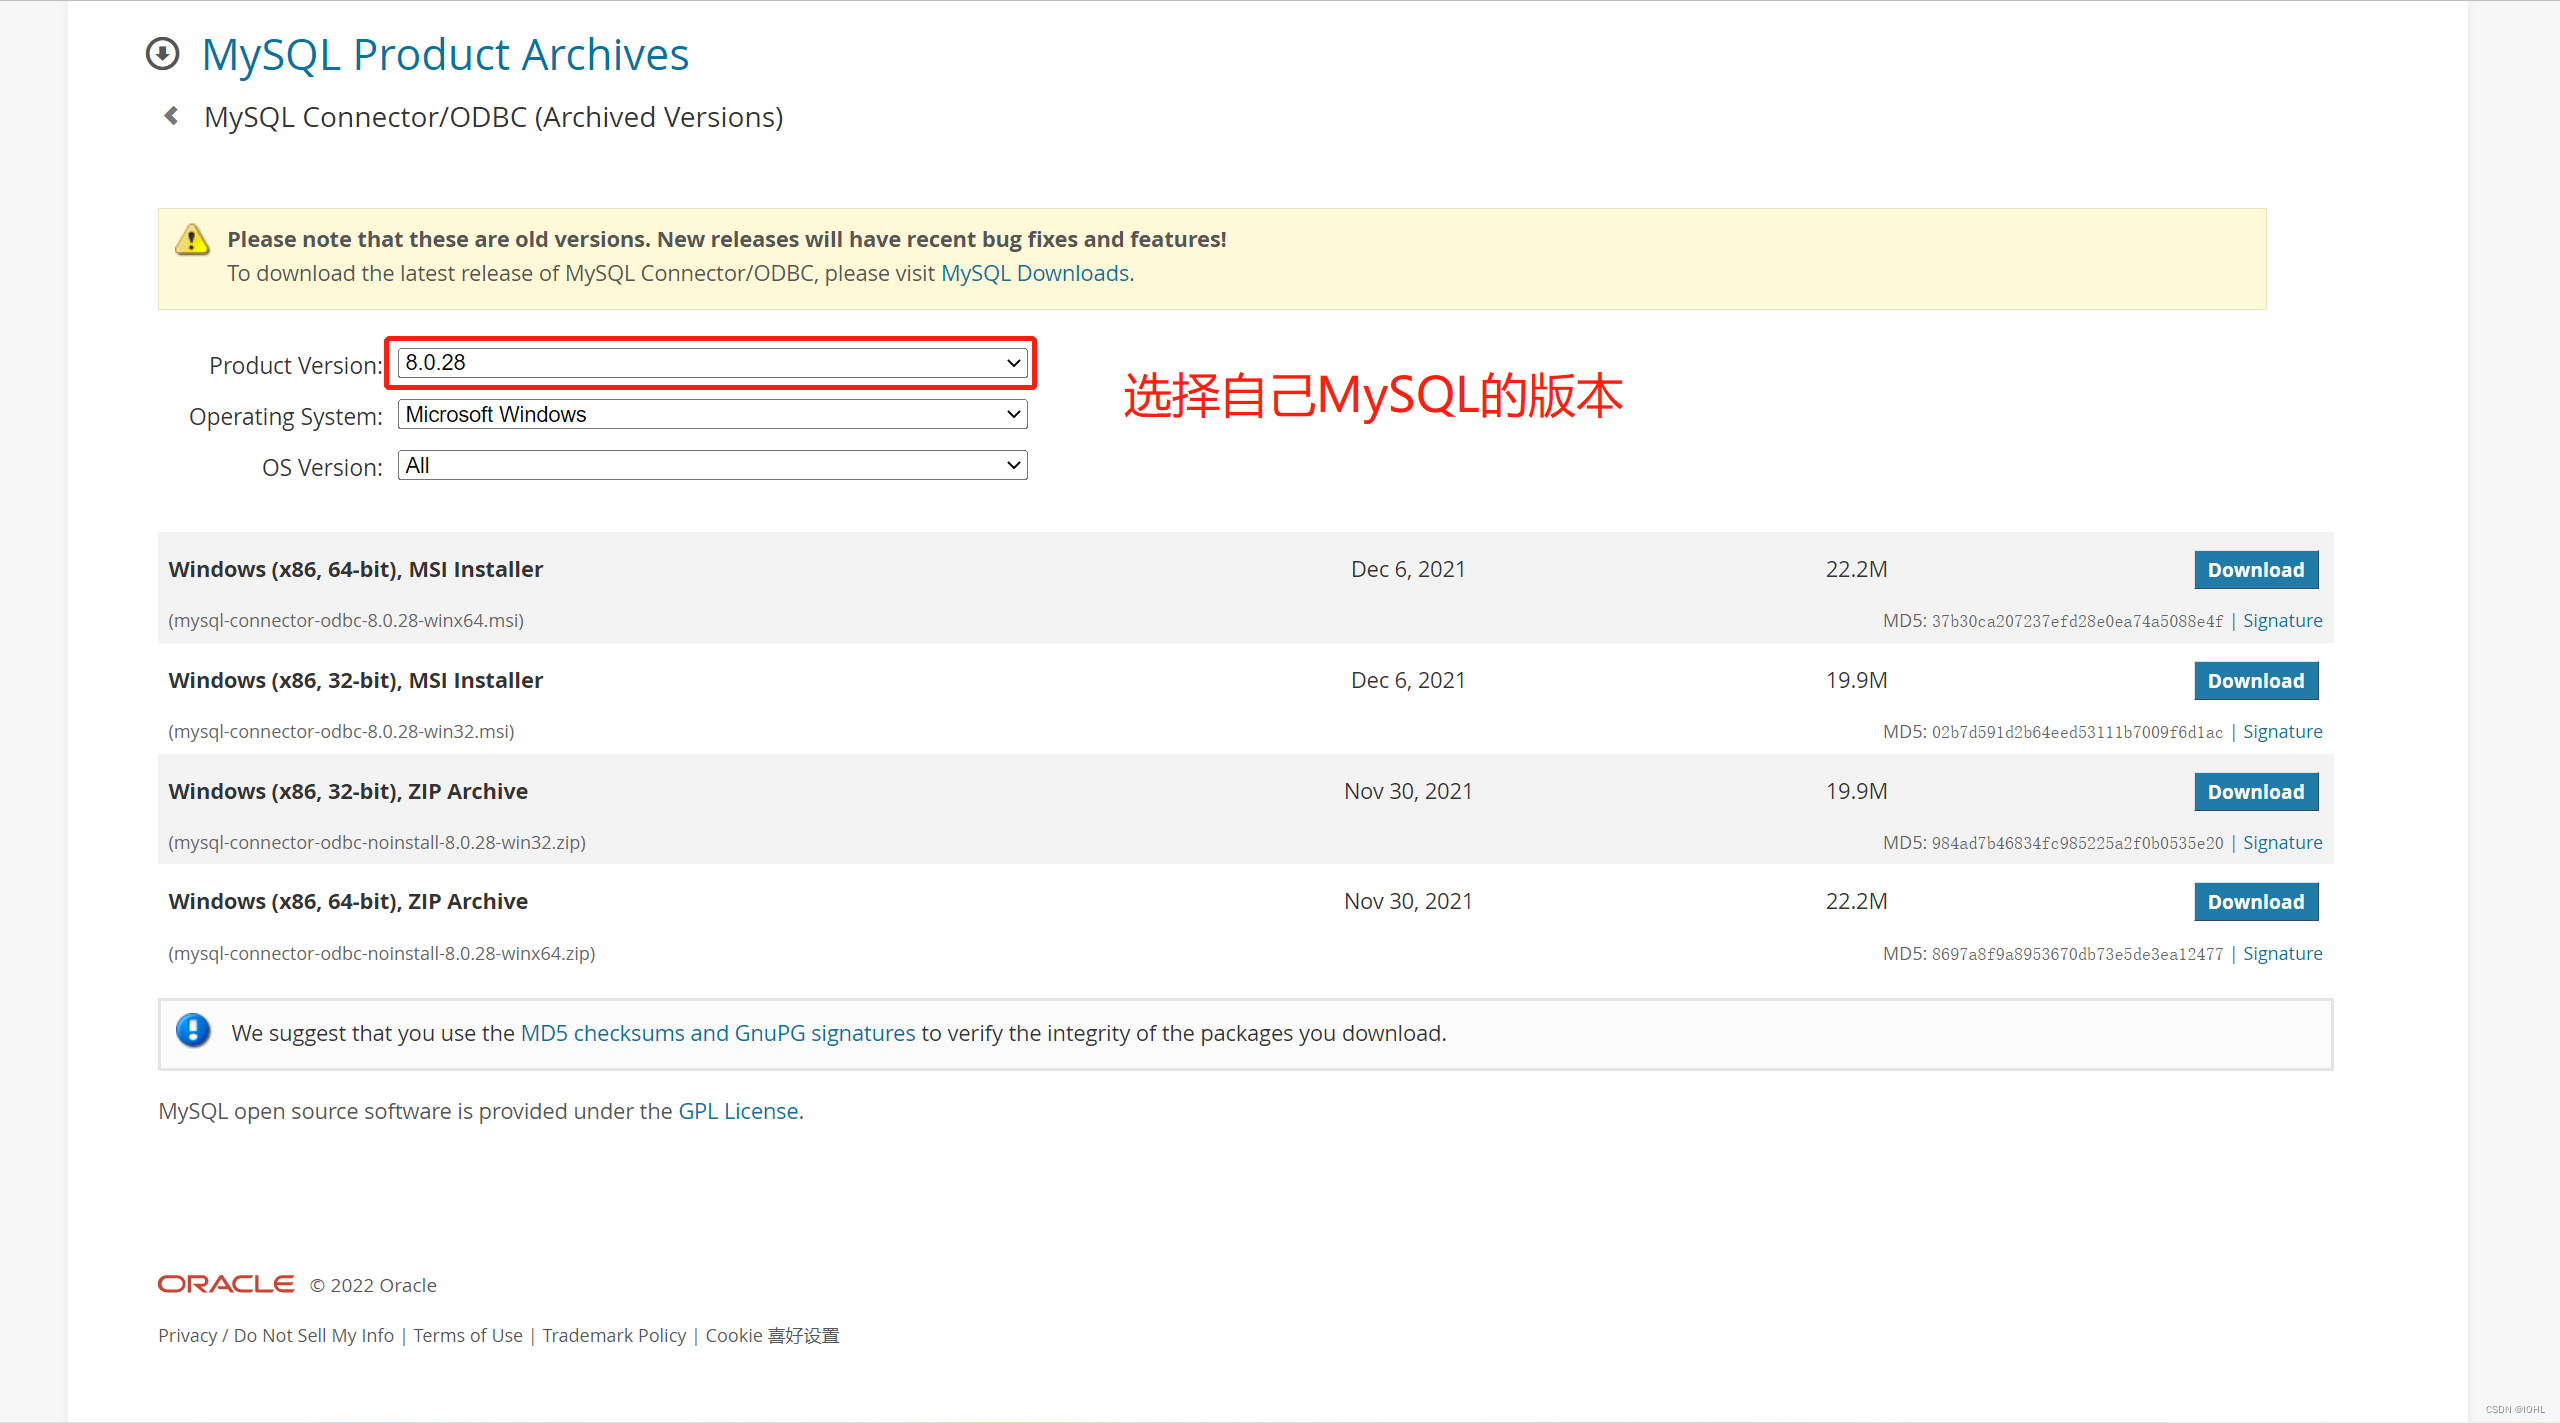Click Windows (x86, 64-bit), MSI Installer title

coord(355,569)
